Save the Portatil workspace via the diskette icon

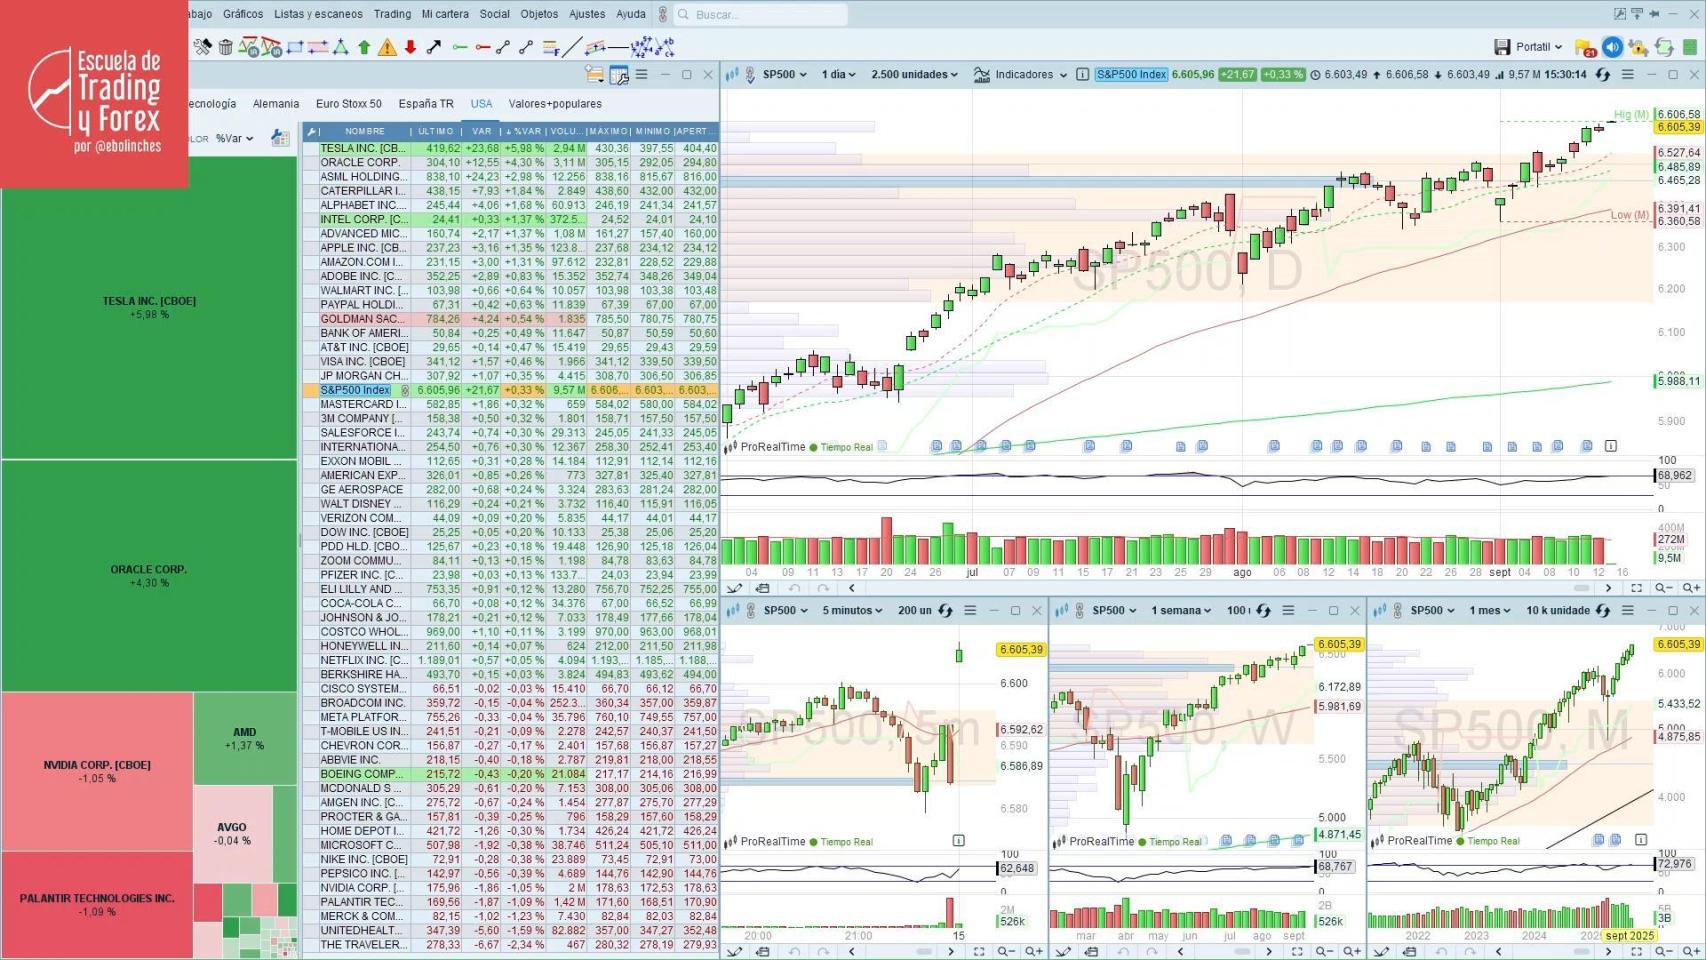pyautogui.click(x=1503, y=47)
